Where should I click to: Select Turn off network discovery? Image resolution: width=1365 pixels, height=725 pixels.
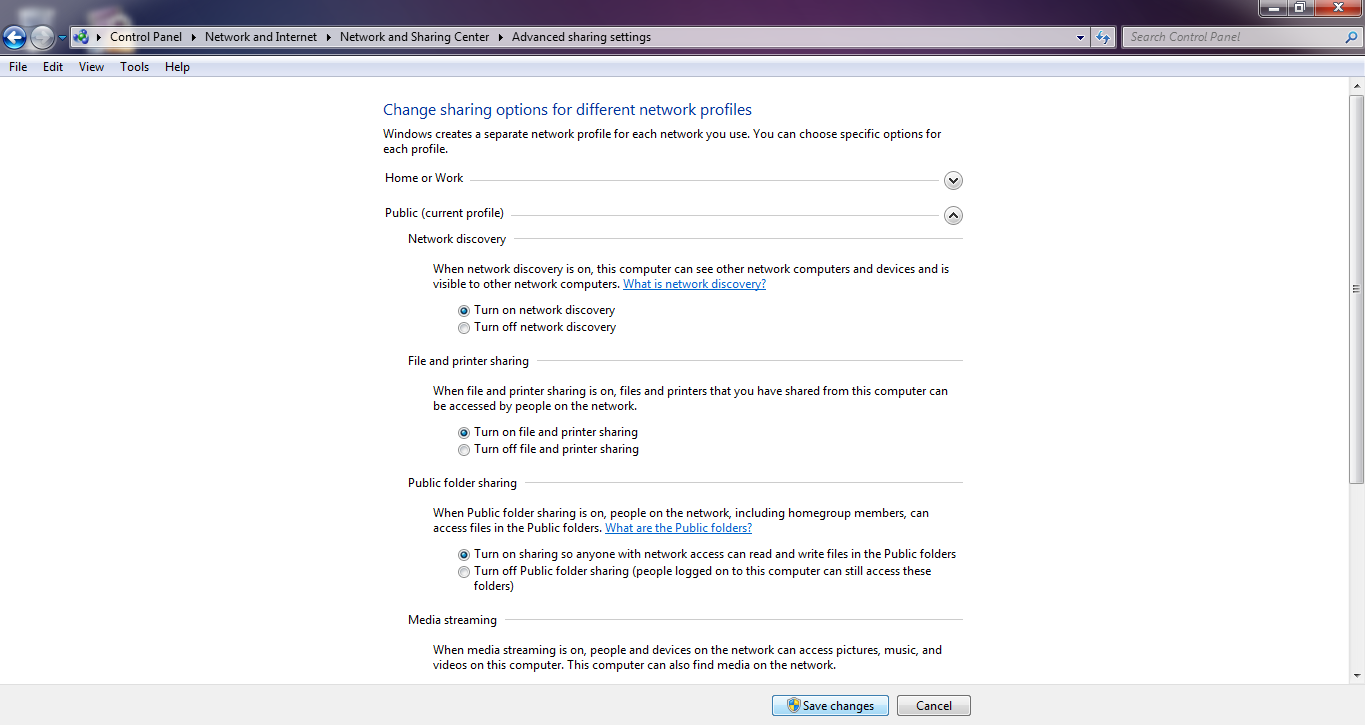point(463,327)
